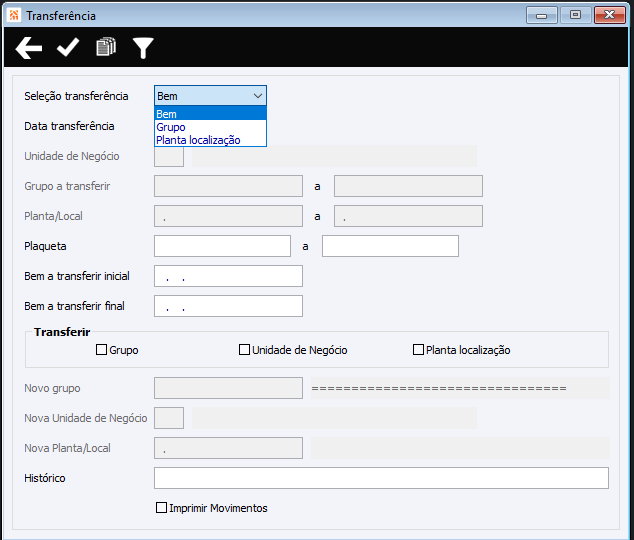
Task: Click the copy documents toolbar icon
Action: (x=106, y=47)
